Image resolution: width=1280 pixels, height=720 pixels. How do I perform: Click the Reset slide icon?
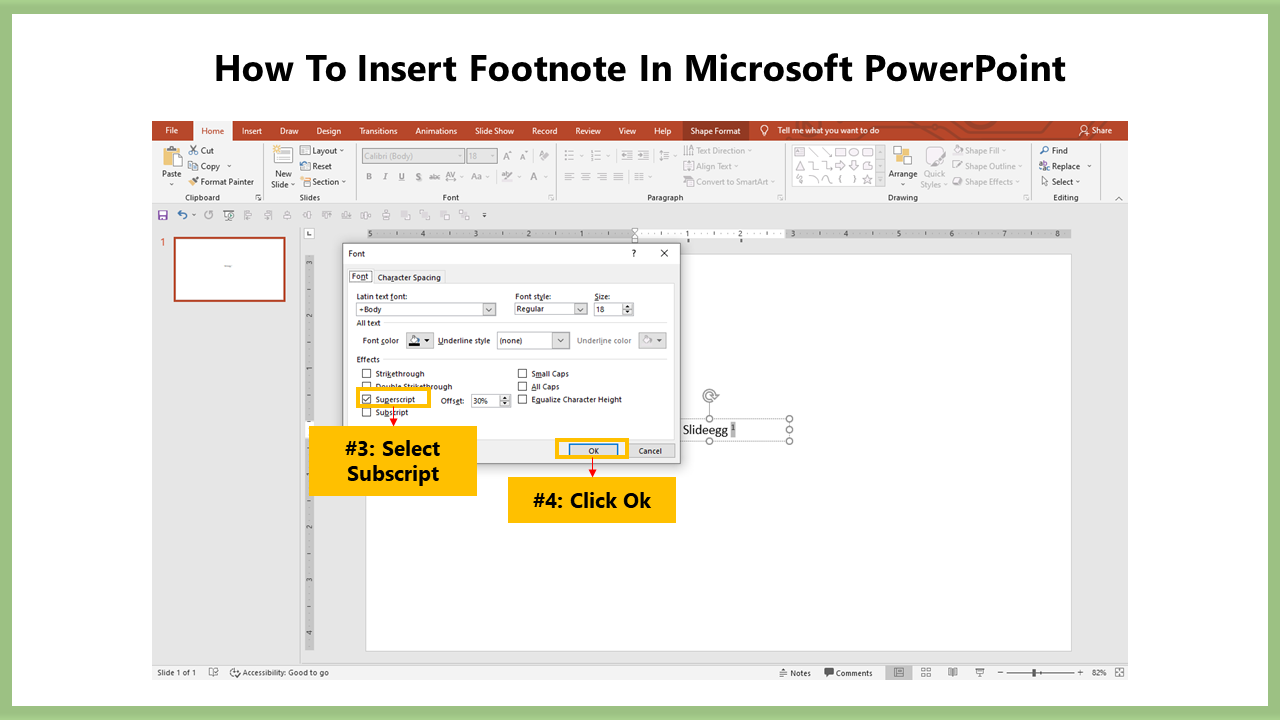305,166
